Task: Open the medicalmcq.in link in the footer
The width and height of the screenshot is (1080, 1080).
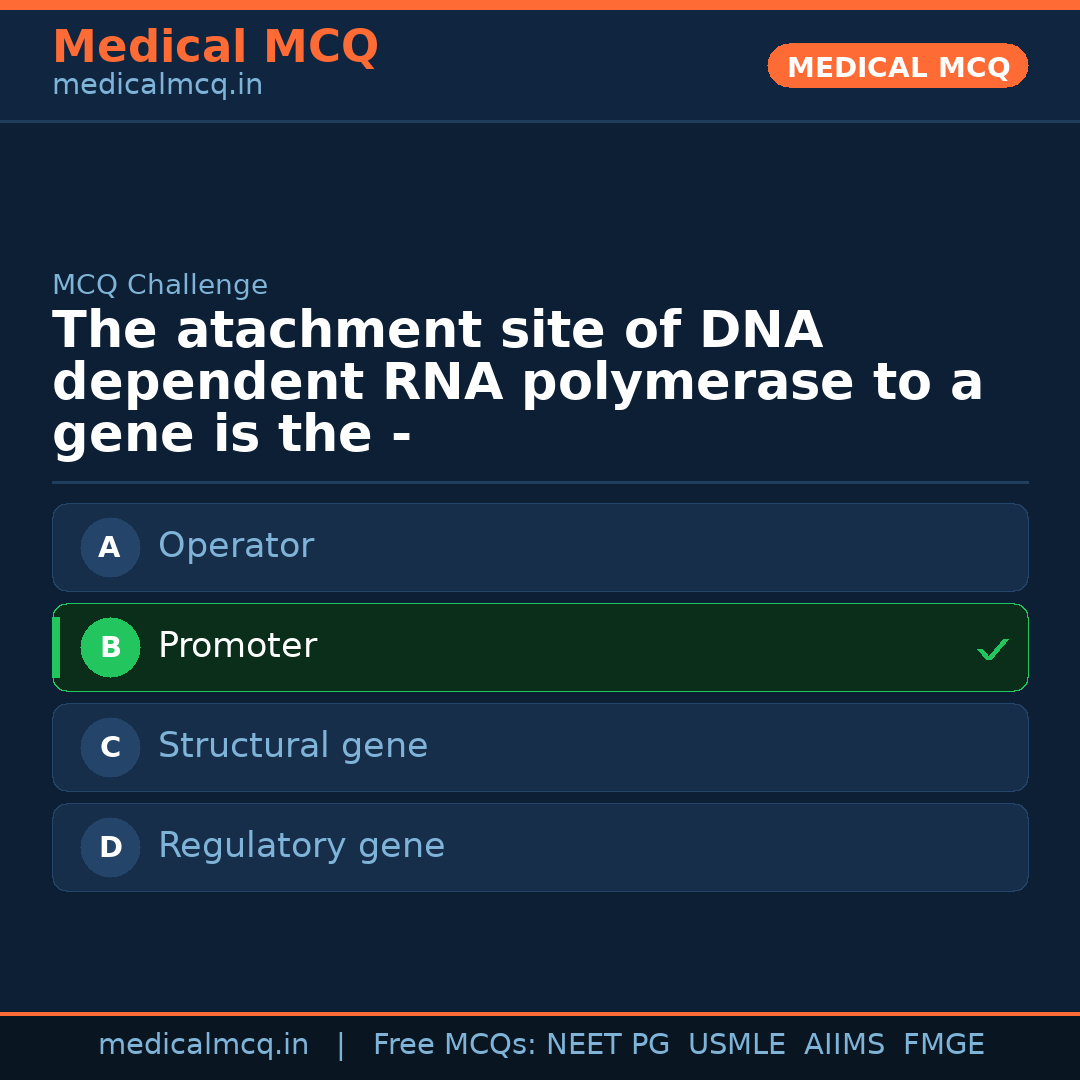Action: coord(203,1045)
